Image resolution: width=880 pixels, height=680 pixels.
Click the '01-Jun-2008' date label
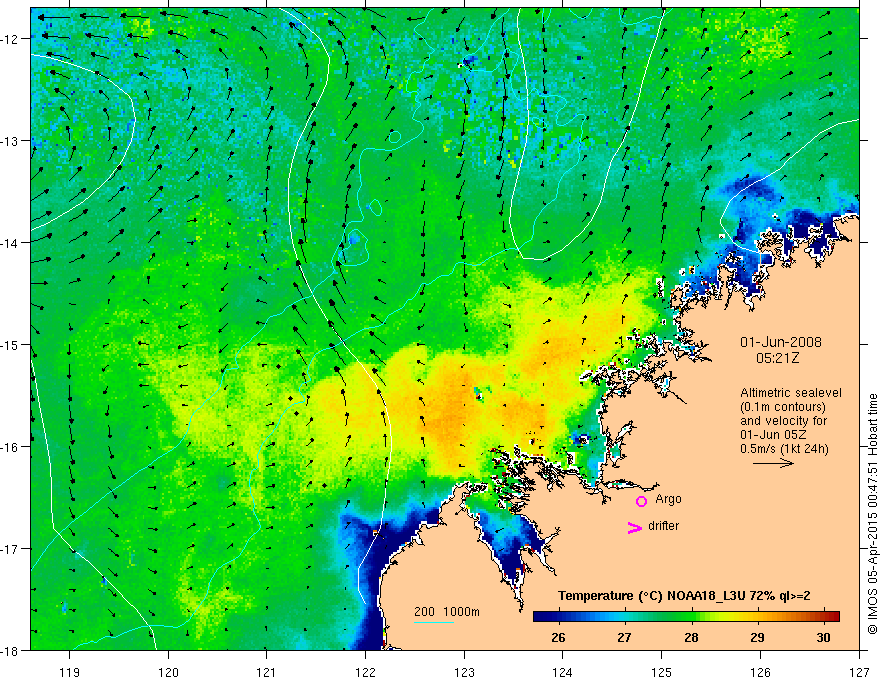point(780,342)
